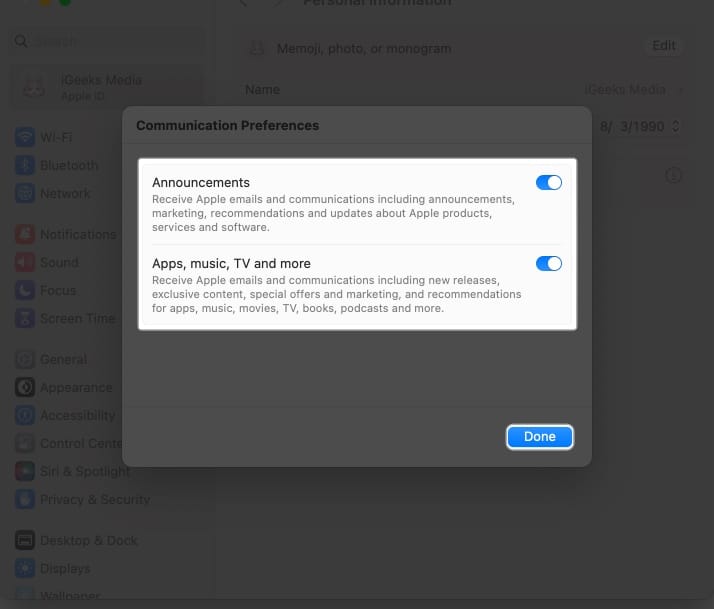Viewport: 714px width, 609px height.
Task: Click the Notifications bell icon
Action: [25, 234]
